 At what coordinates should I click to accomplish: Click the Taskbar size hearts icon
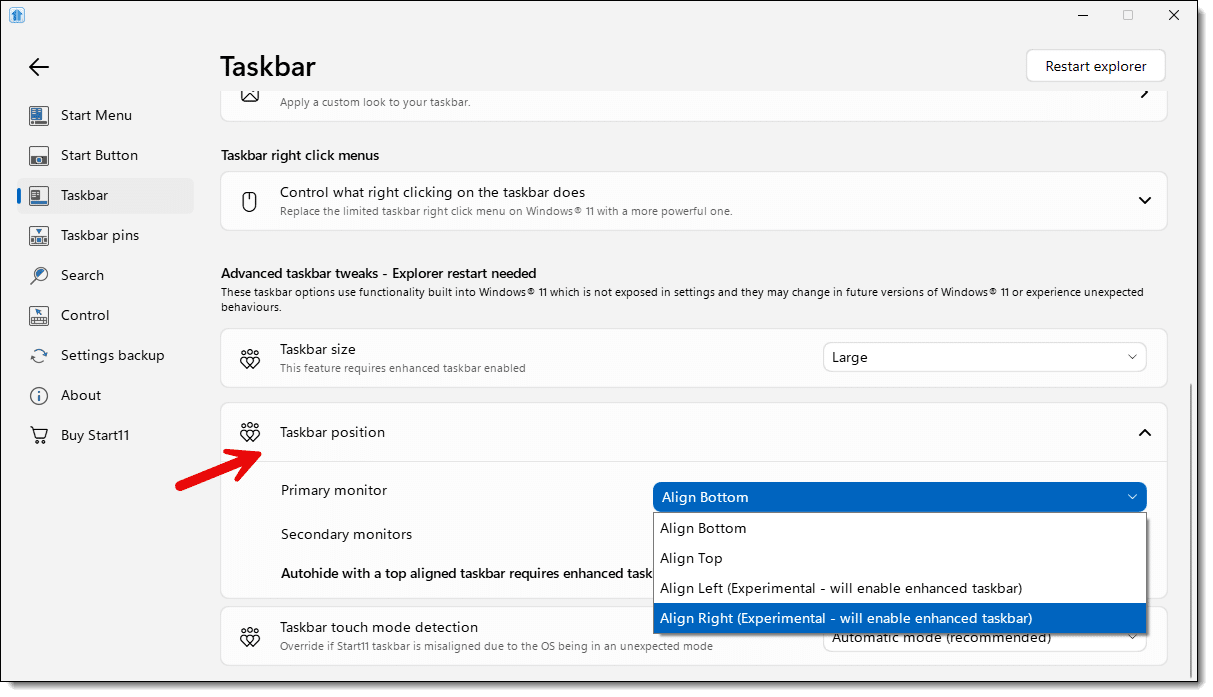coord(250,358)
